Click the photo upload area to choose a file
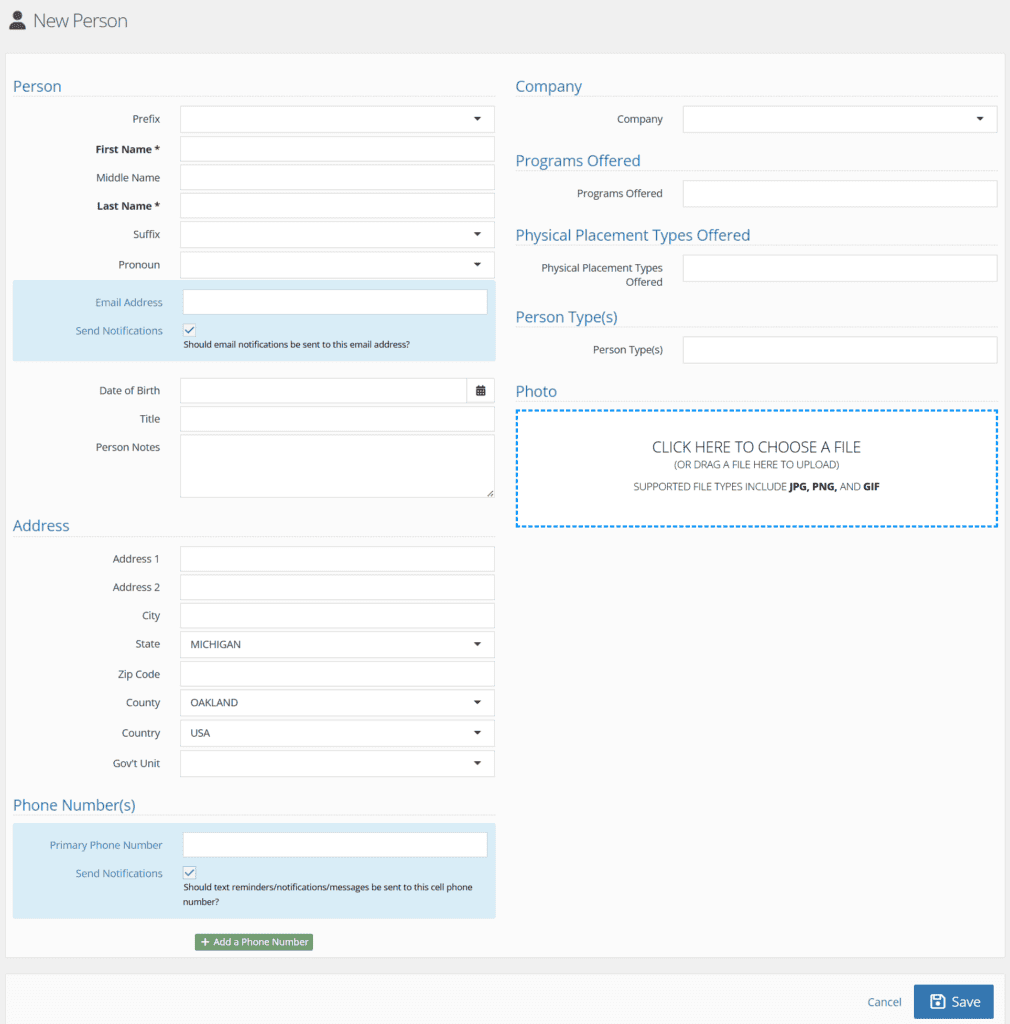The width and height of the screenshot is (1010, 1024). [756, 468]
